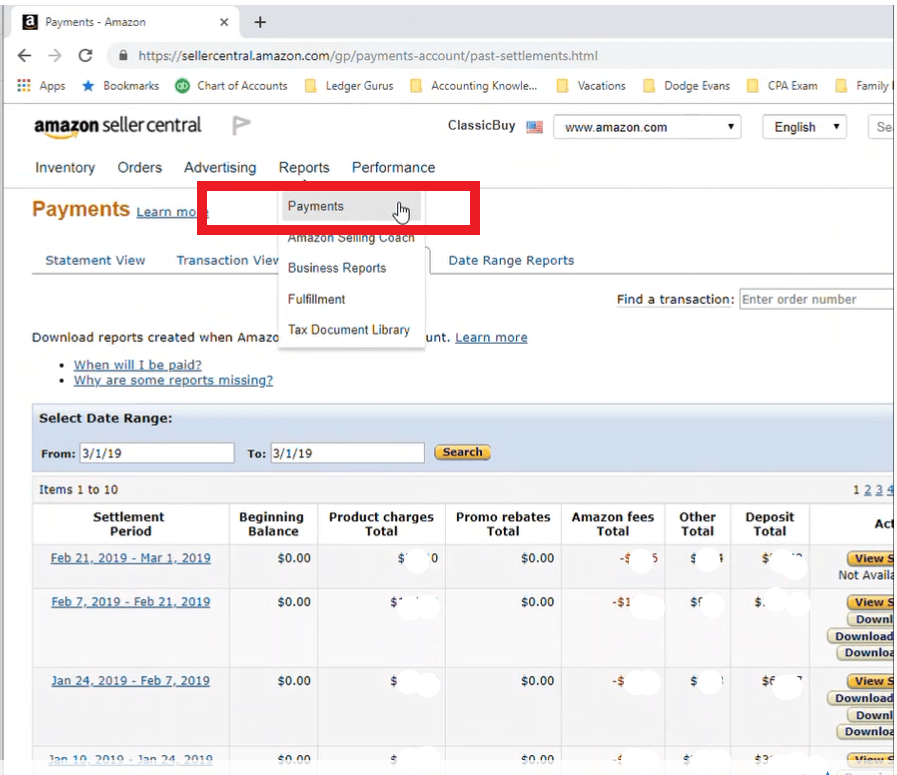Click View button for Feb 21 - Mar 1 settlement
The width and height of the screenshot is (897, 775).
click(x=870, y=558)
